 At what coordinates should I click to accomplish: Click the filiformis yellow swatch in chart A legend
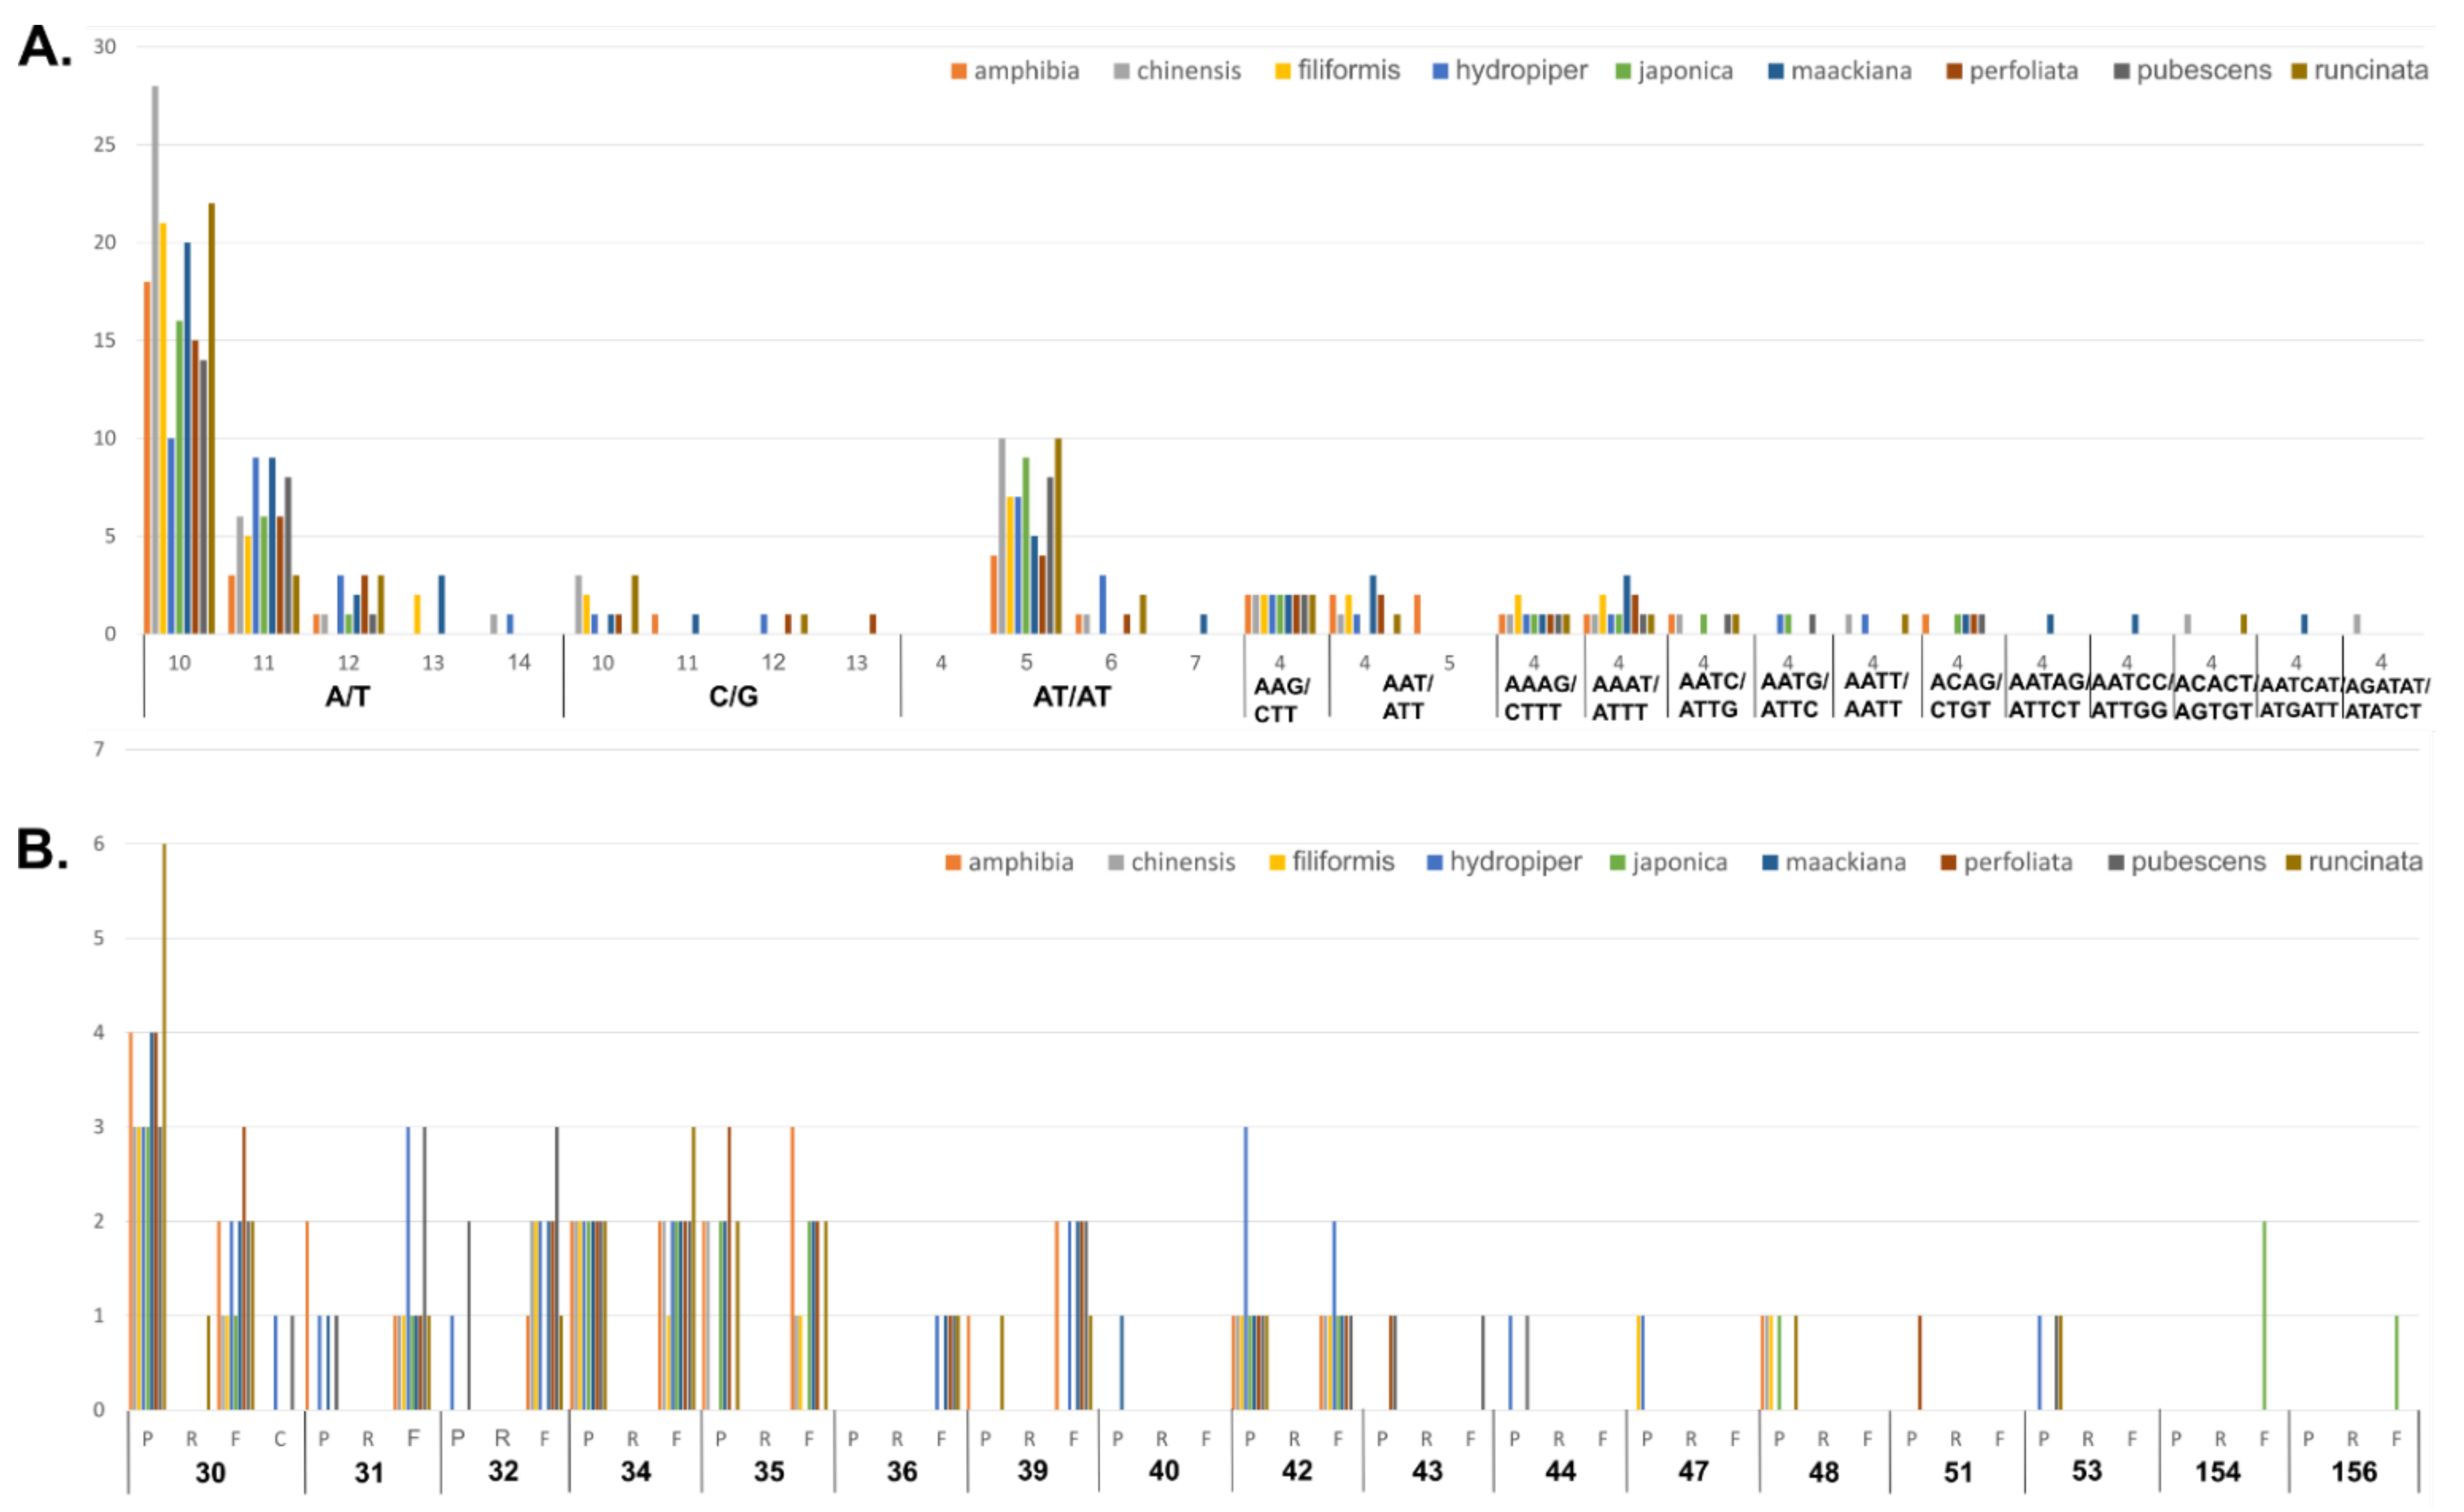point(1282,71)
